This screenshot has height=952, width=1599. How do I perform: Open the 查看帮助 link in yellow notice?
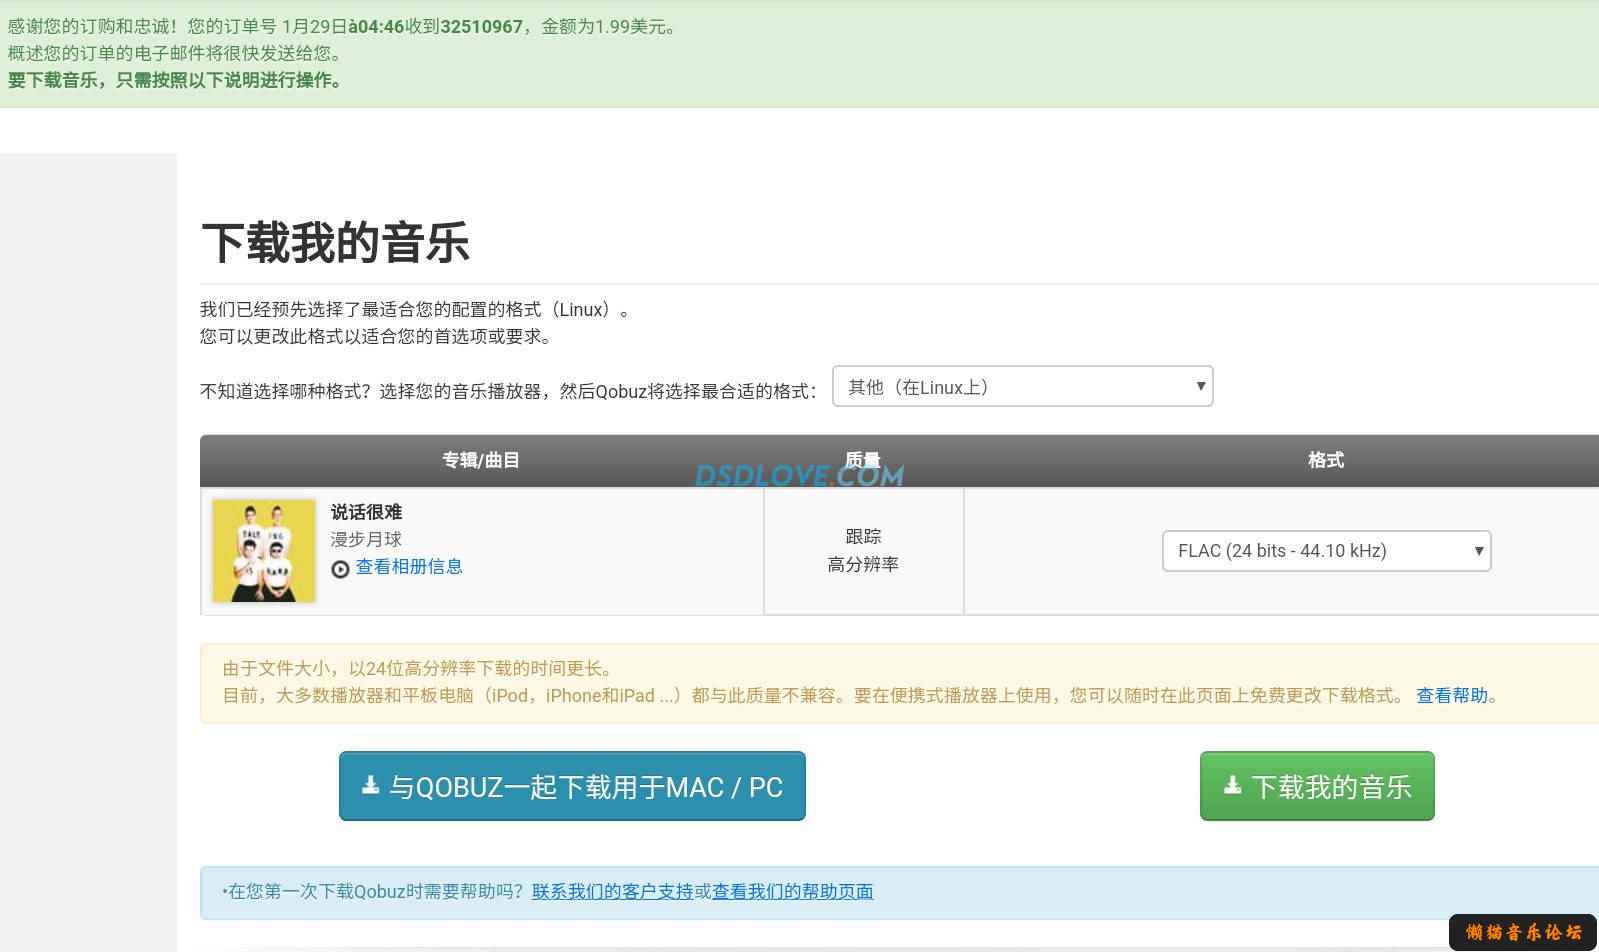click(x=1452, y=696)
